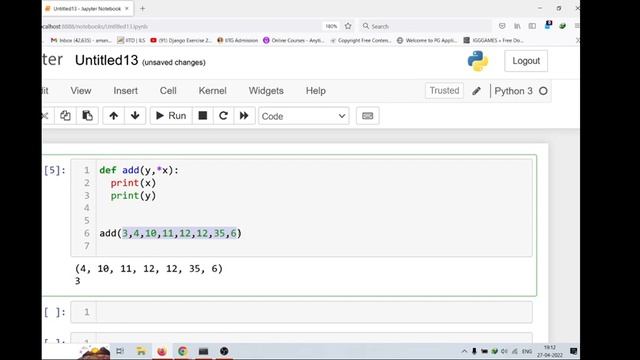Viewport: 640px width, 360px height.
Task: Click the code line 'print(y)'
Action: click(x=133, y=196)
